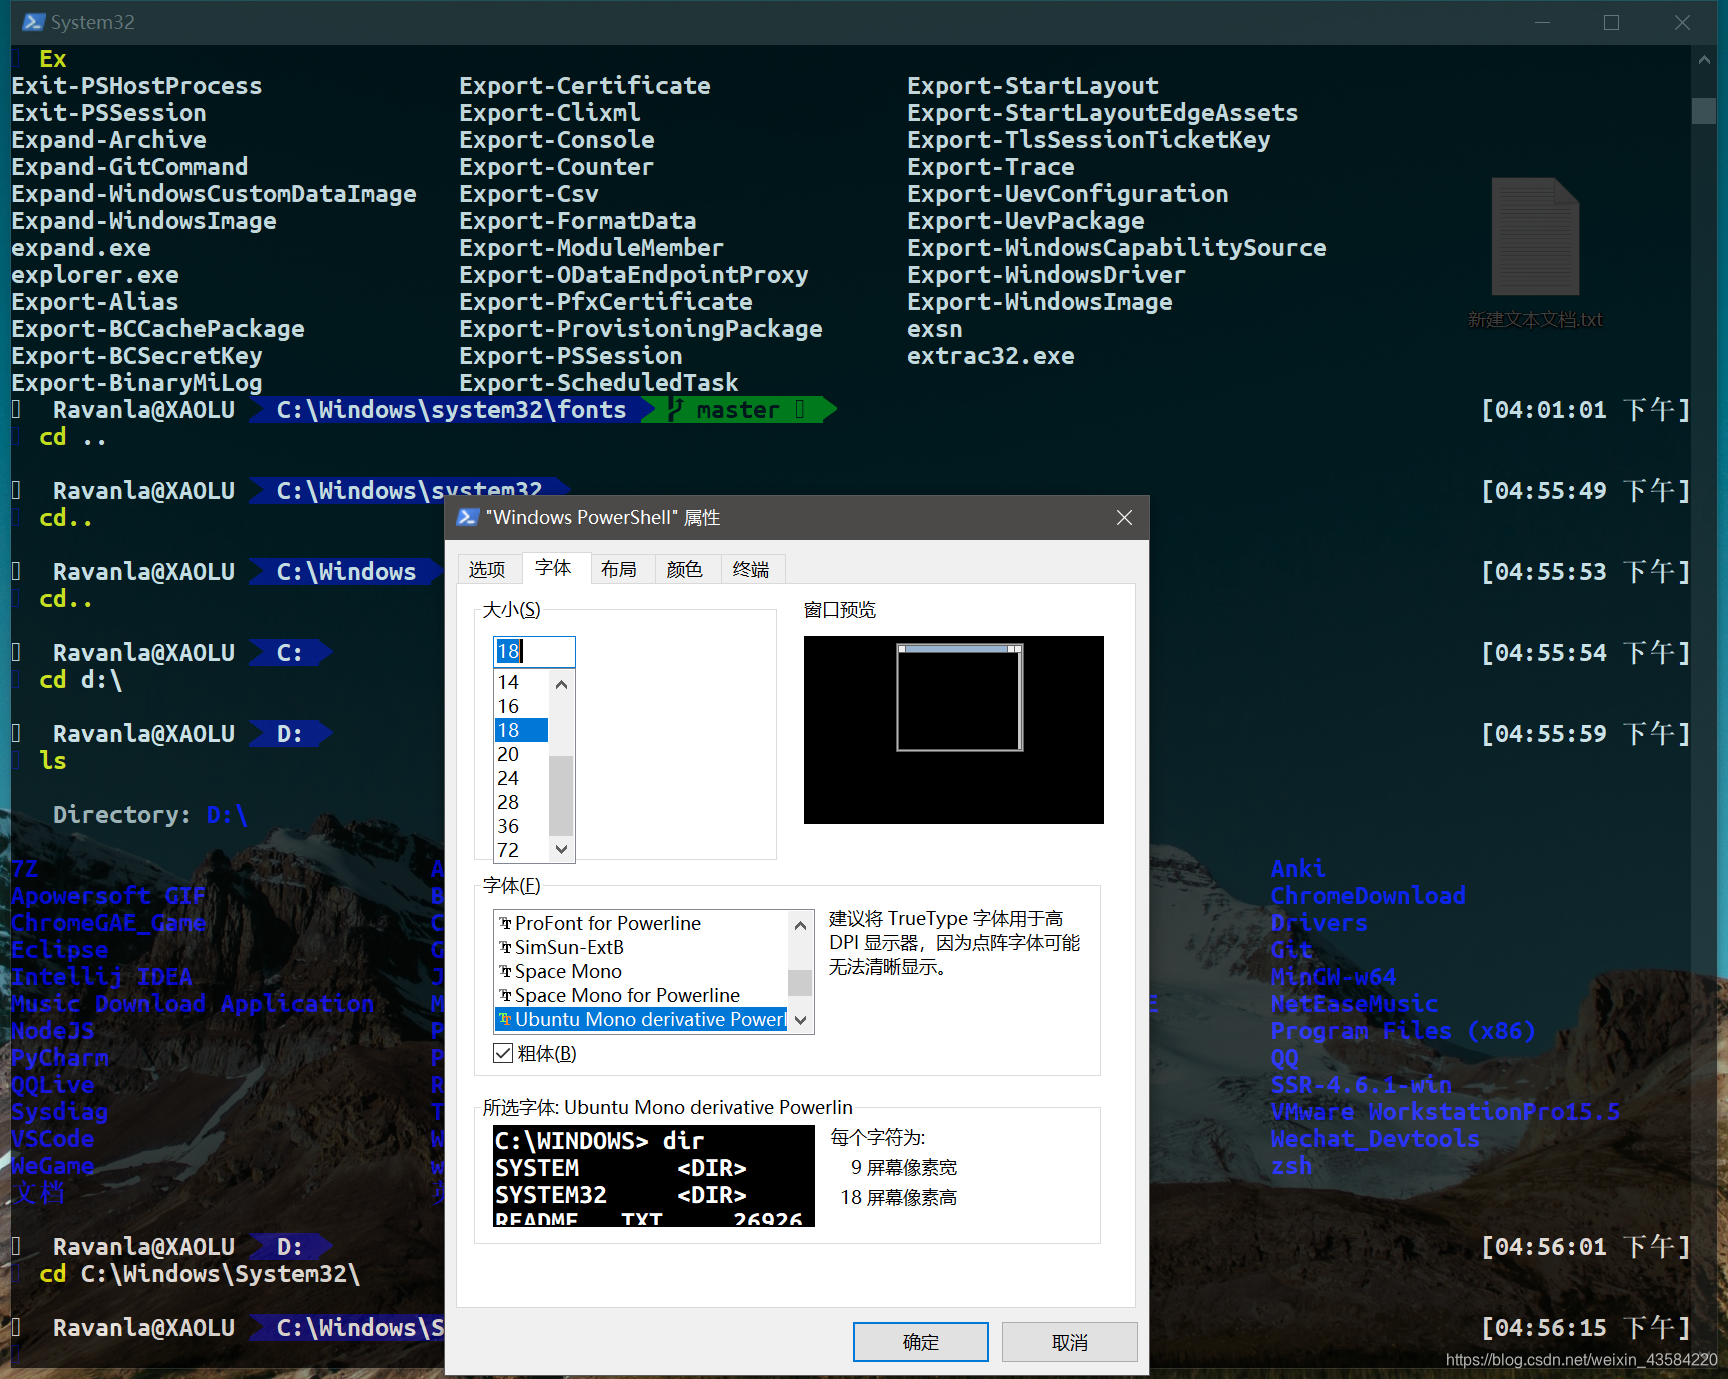Select font size 14 in the list

[x=520, y=682]
